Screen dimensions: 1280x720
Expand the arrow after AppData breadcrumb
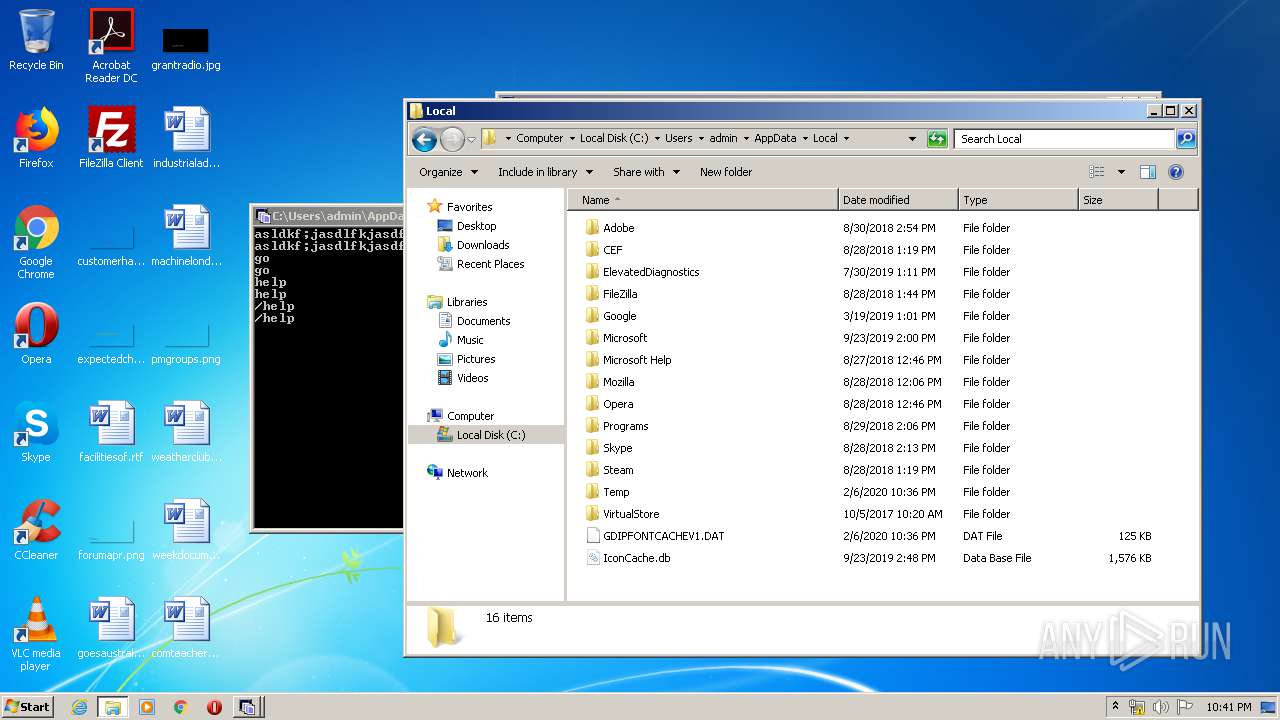[x=804, y=139]
